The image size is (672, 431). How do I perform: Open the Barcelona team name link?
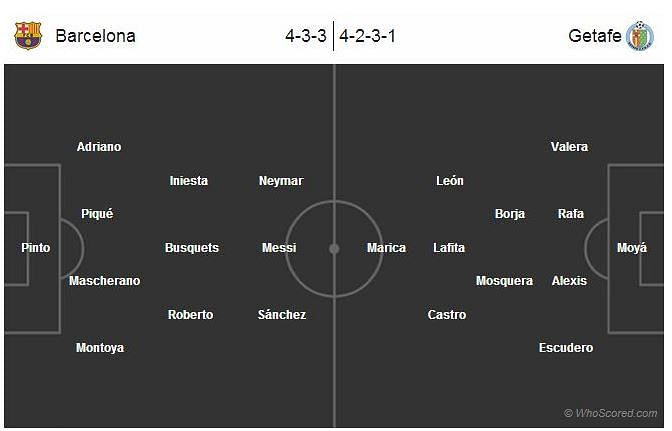tap(96, 36)
